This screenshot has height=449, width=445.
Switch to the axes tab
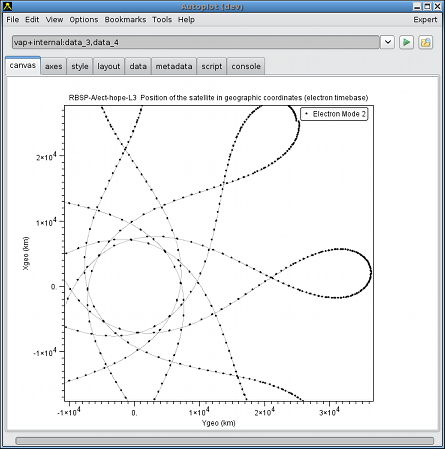tap(54, 66)
